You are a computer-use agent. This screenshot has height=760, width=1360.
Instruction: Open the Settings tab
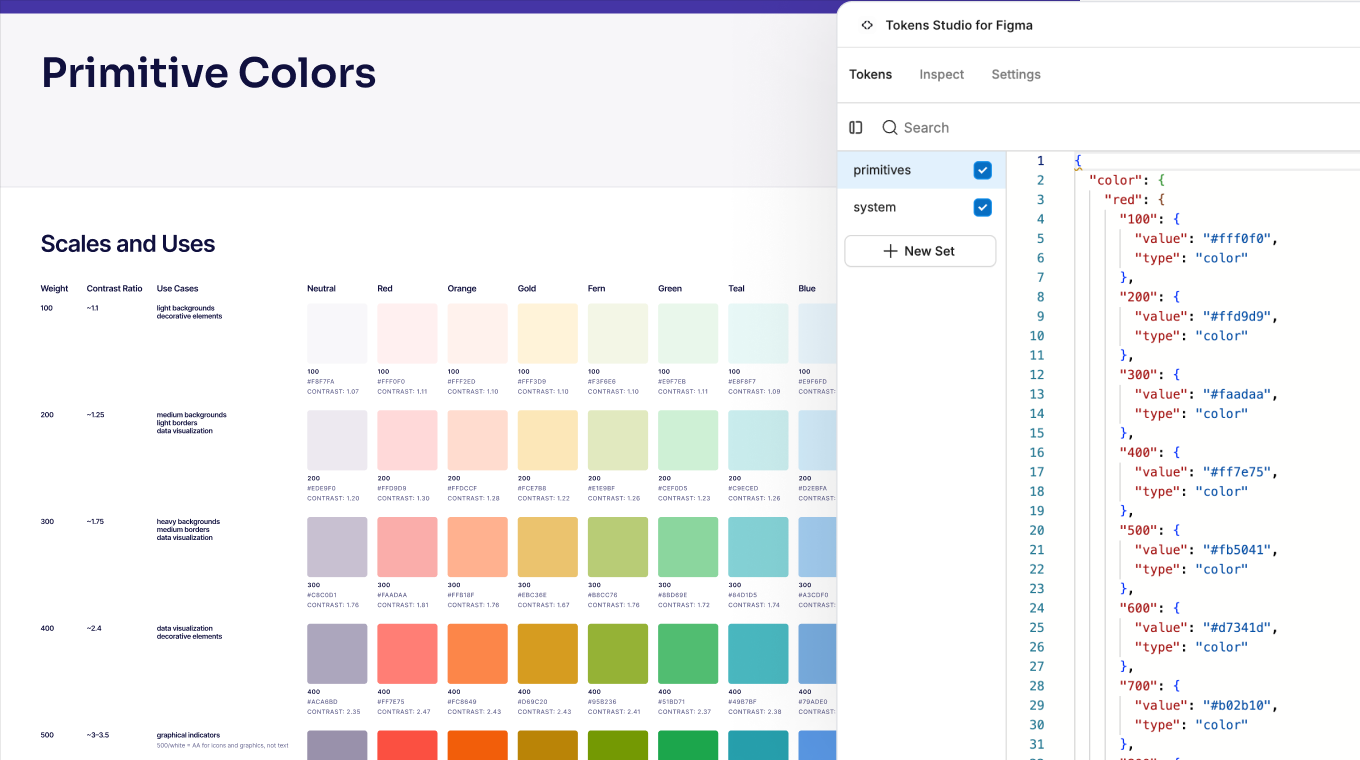pos(1015,74)
